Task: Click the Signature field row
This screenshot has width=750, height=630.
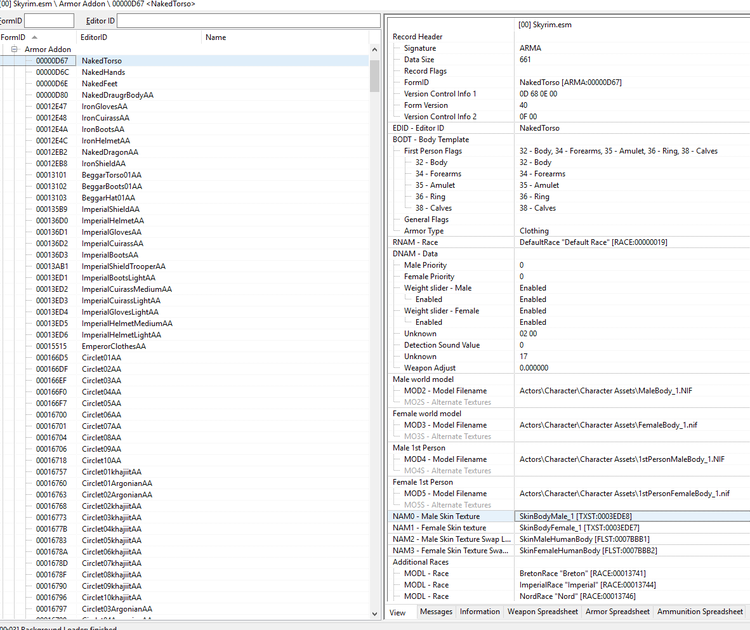Action: (x=569, y=48)
